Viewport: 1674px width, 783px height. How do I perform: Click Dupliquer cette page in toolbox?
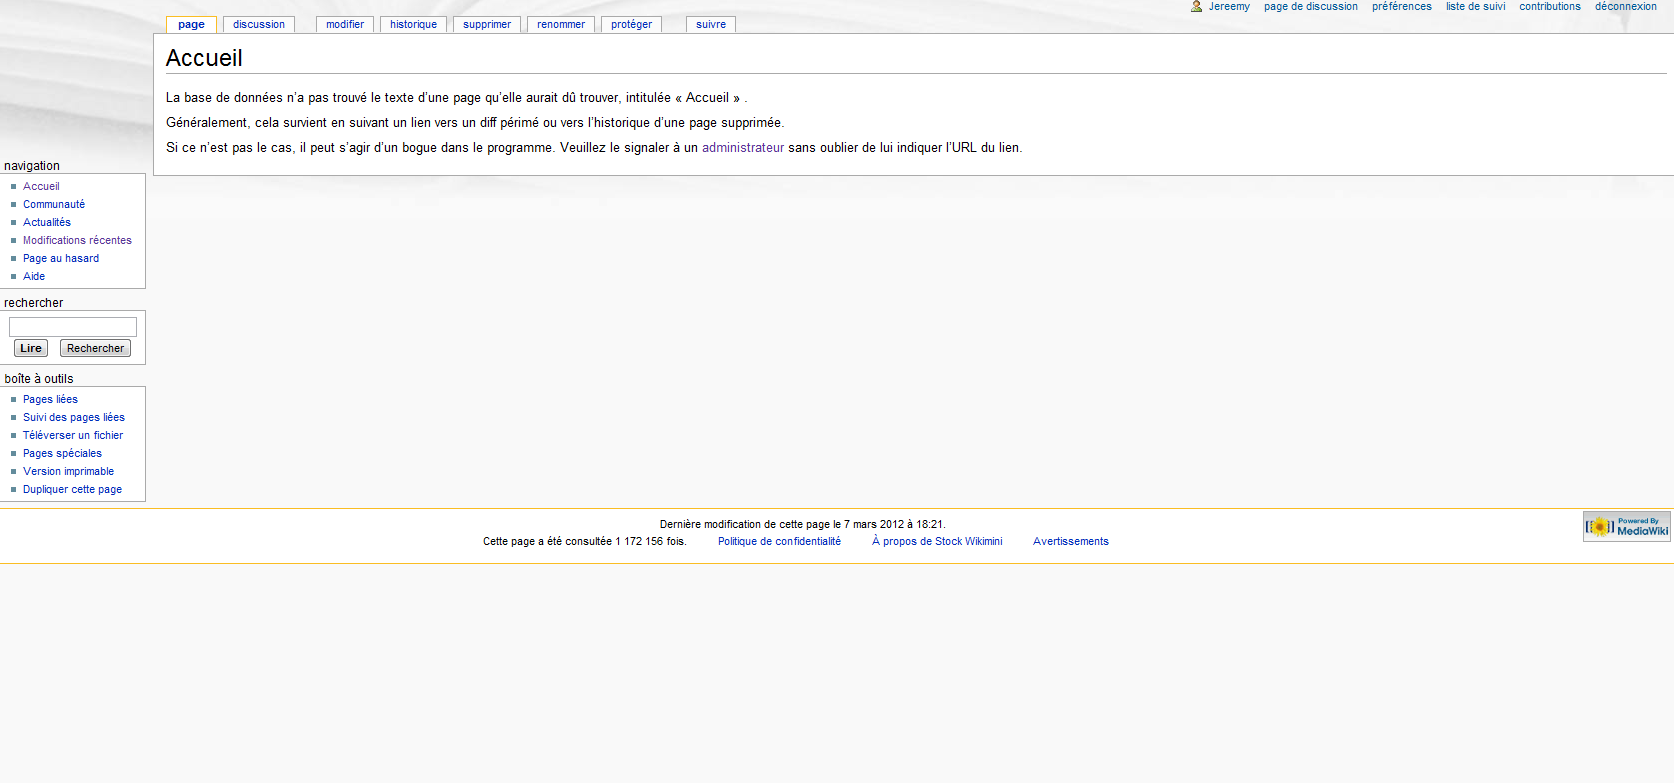72,490
